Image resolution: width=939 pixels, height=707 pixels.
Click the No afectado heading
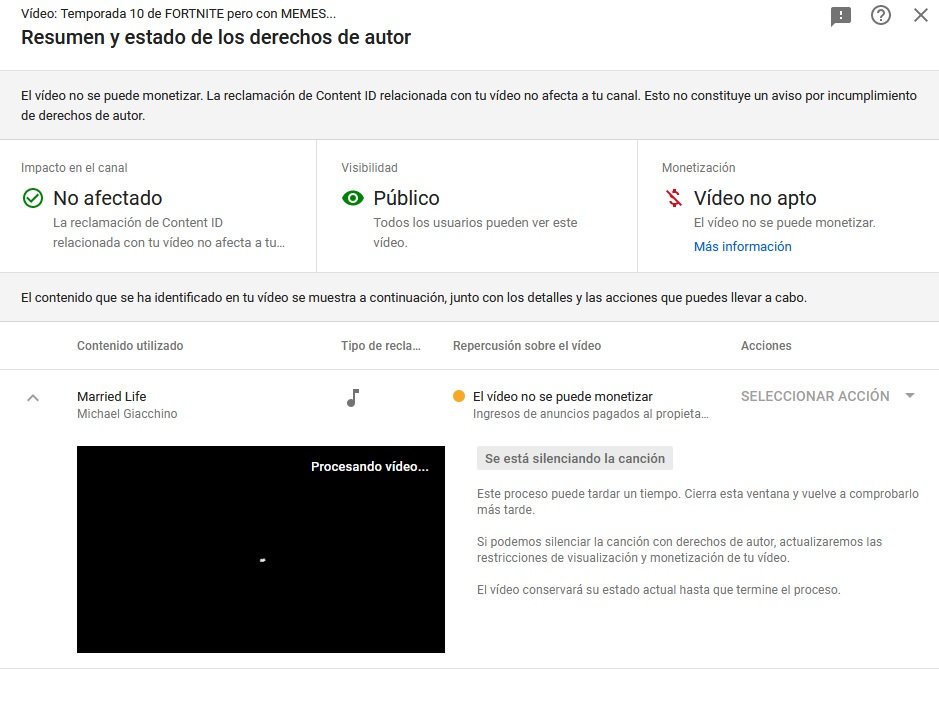108,198
